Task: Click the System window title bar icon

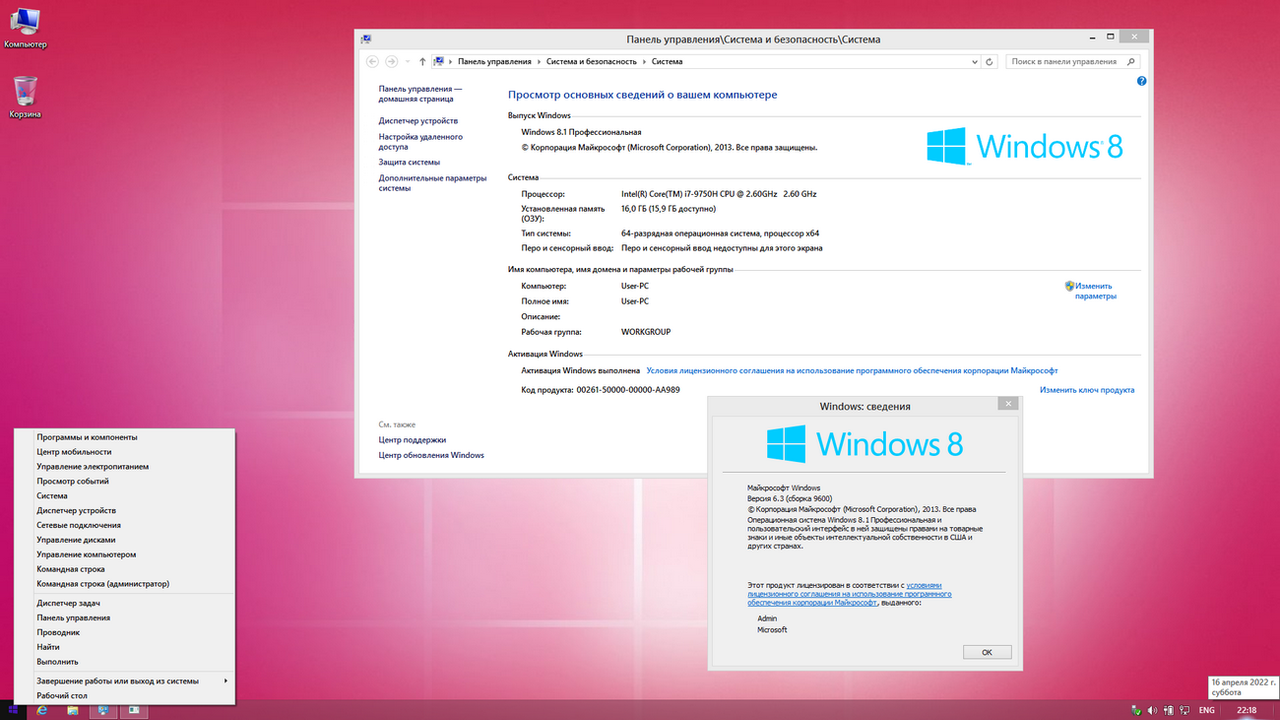Action: click(367, 39)
